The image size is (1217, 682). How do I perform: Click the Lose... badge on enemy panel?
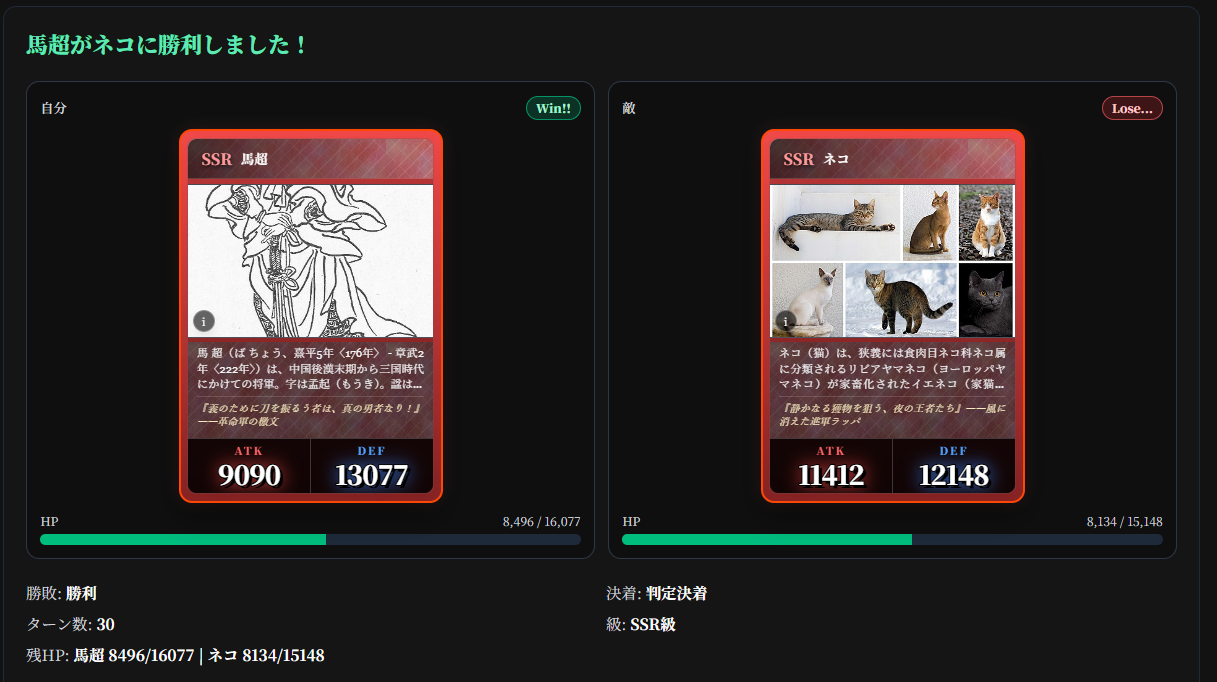(1132, 108)
